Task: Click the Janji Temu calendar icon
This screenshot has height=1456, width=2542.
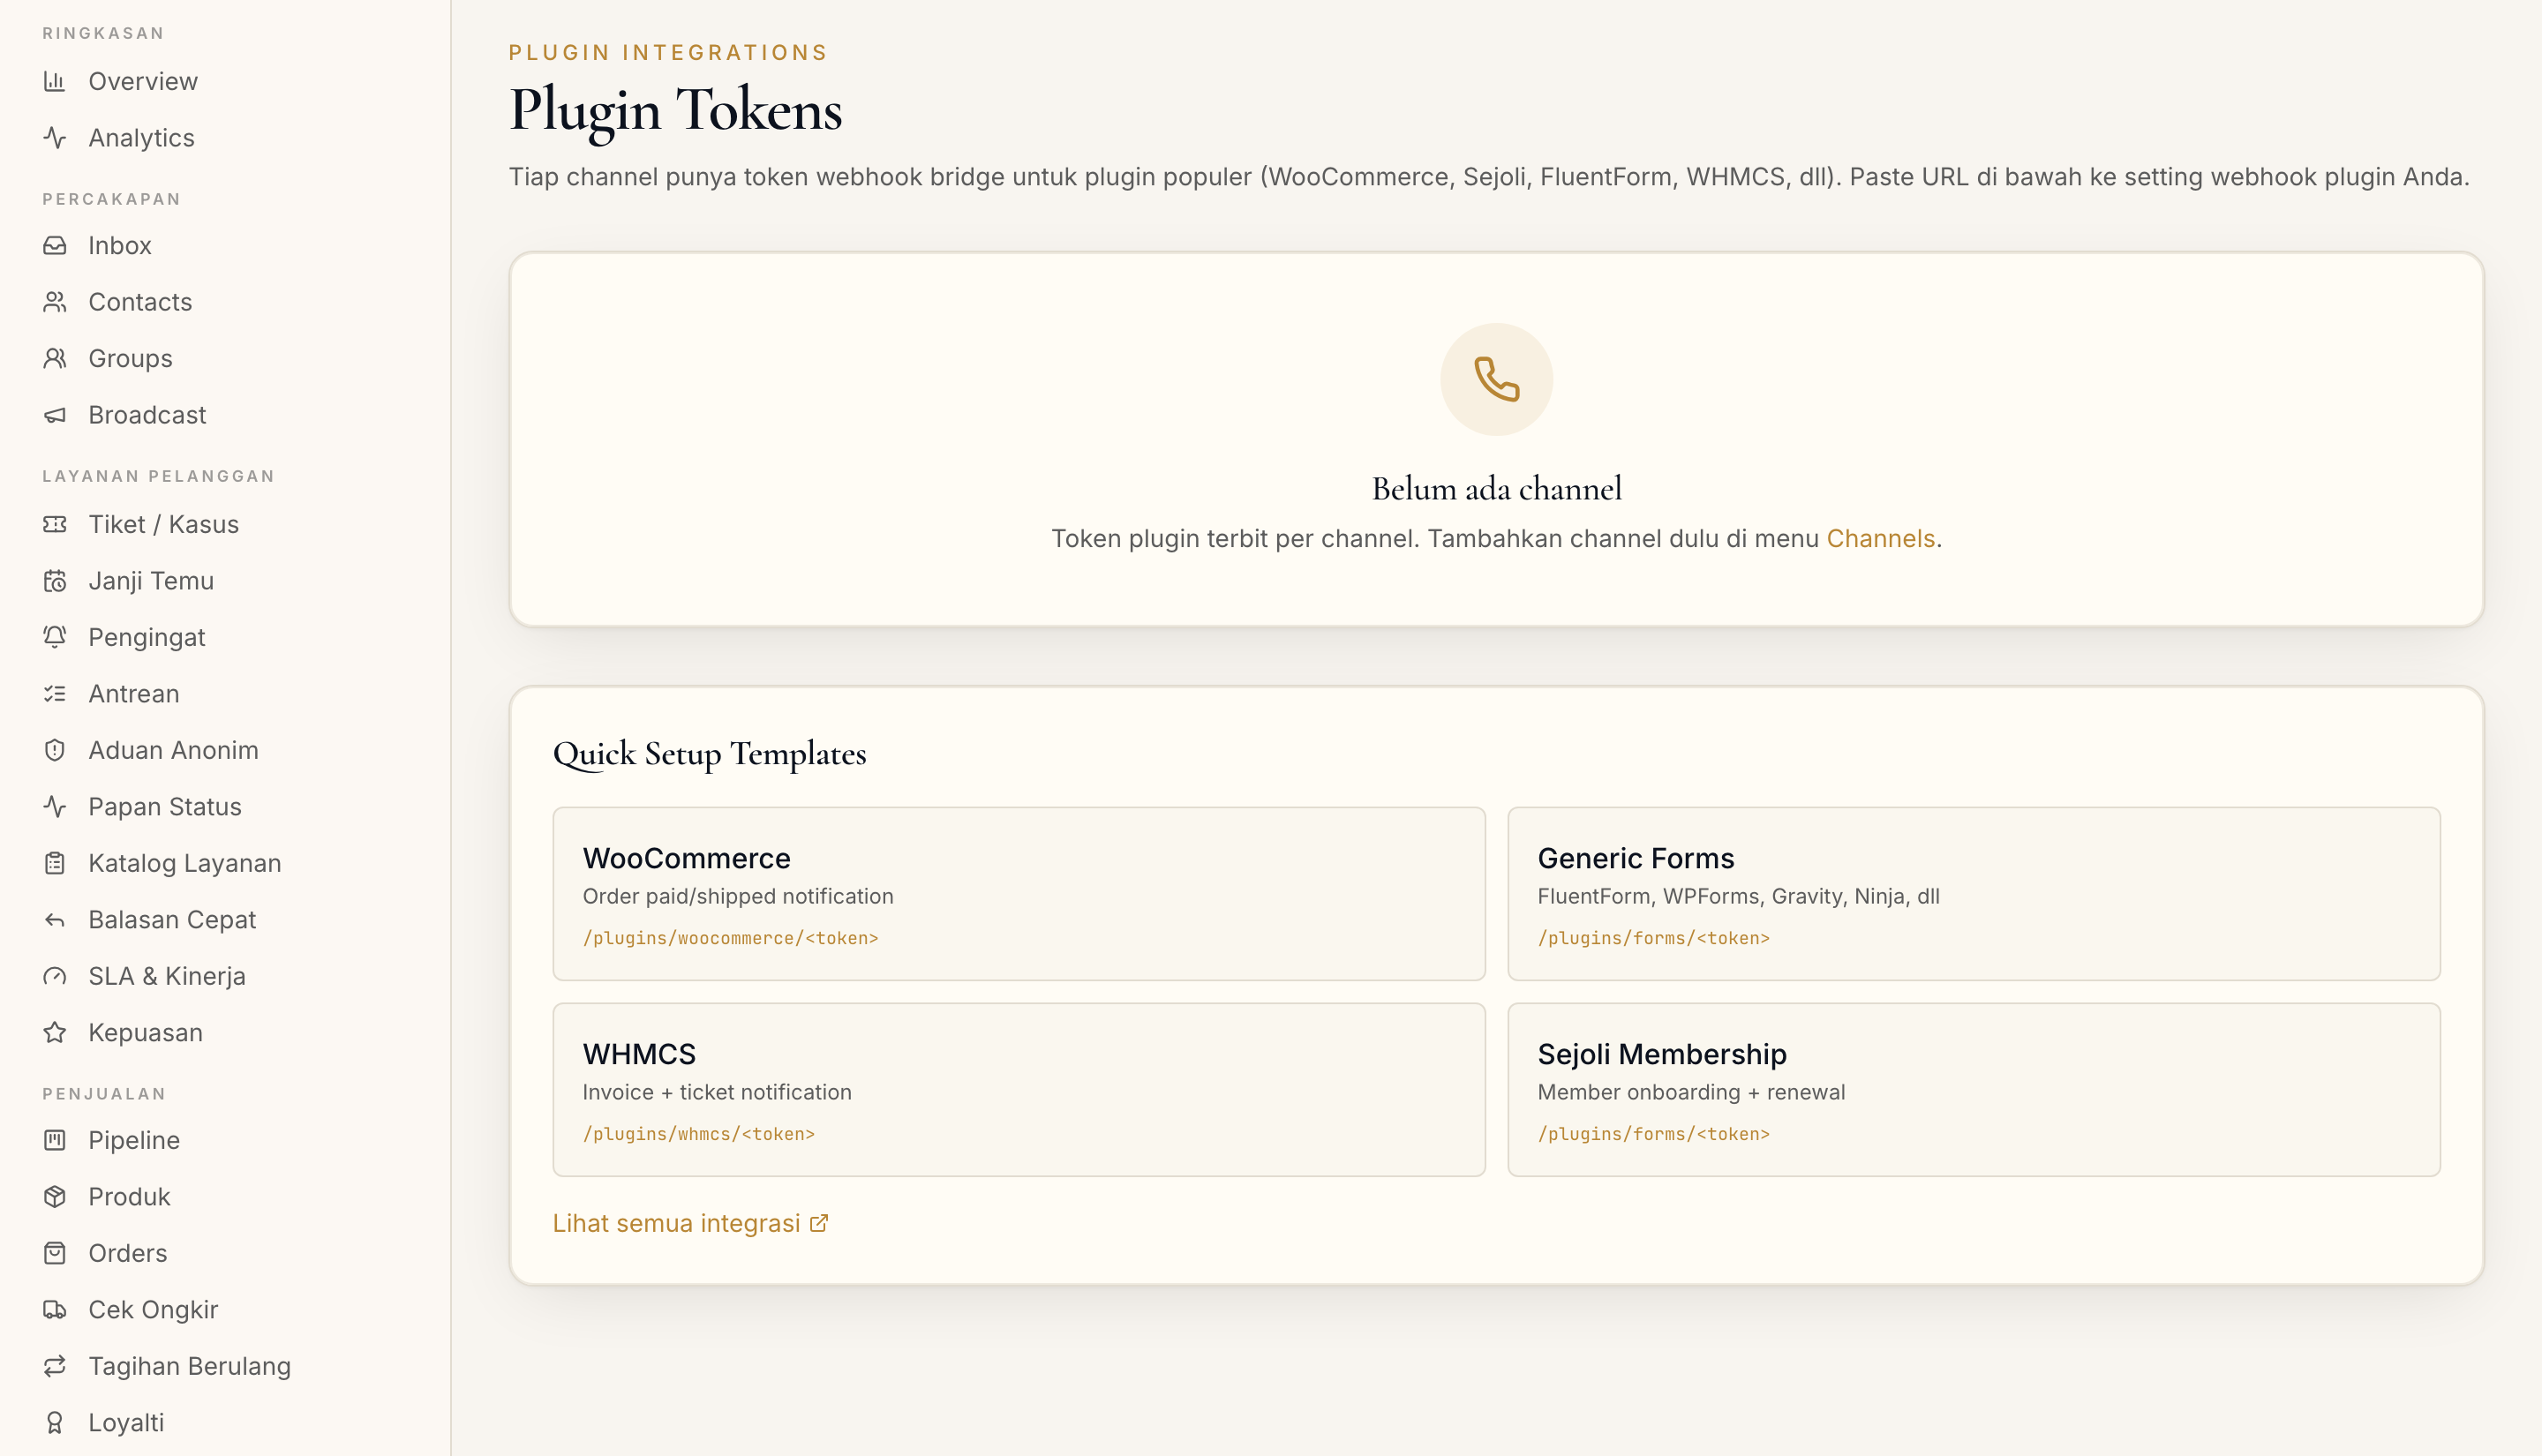Action: pos(55,581)
